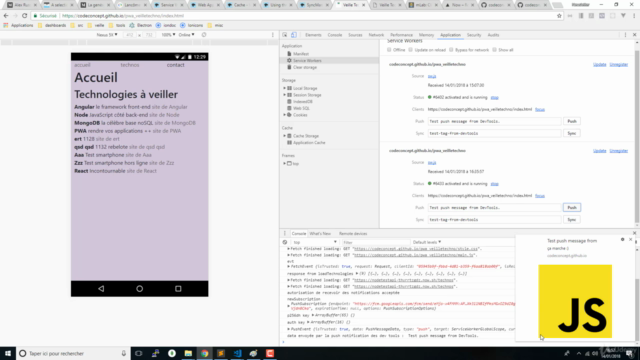Open the console context top dropdown
The image size is (640, 360).
coord(315,242)
